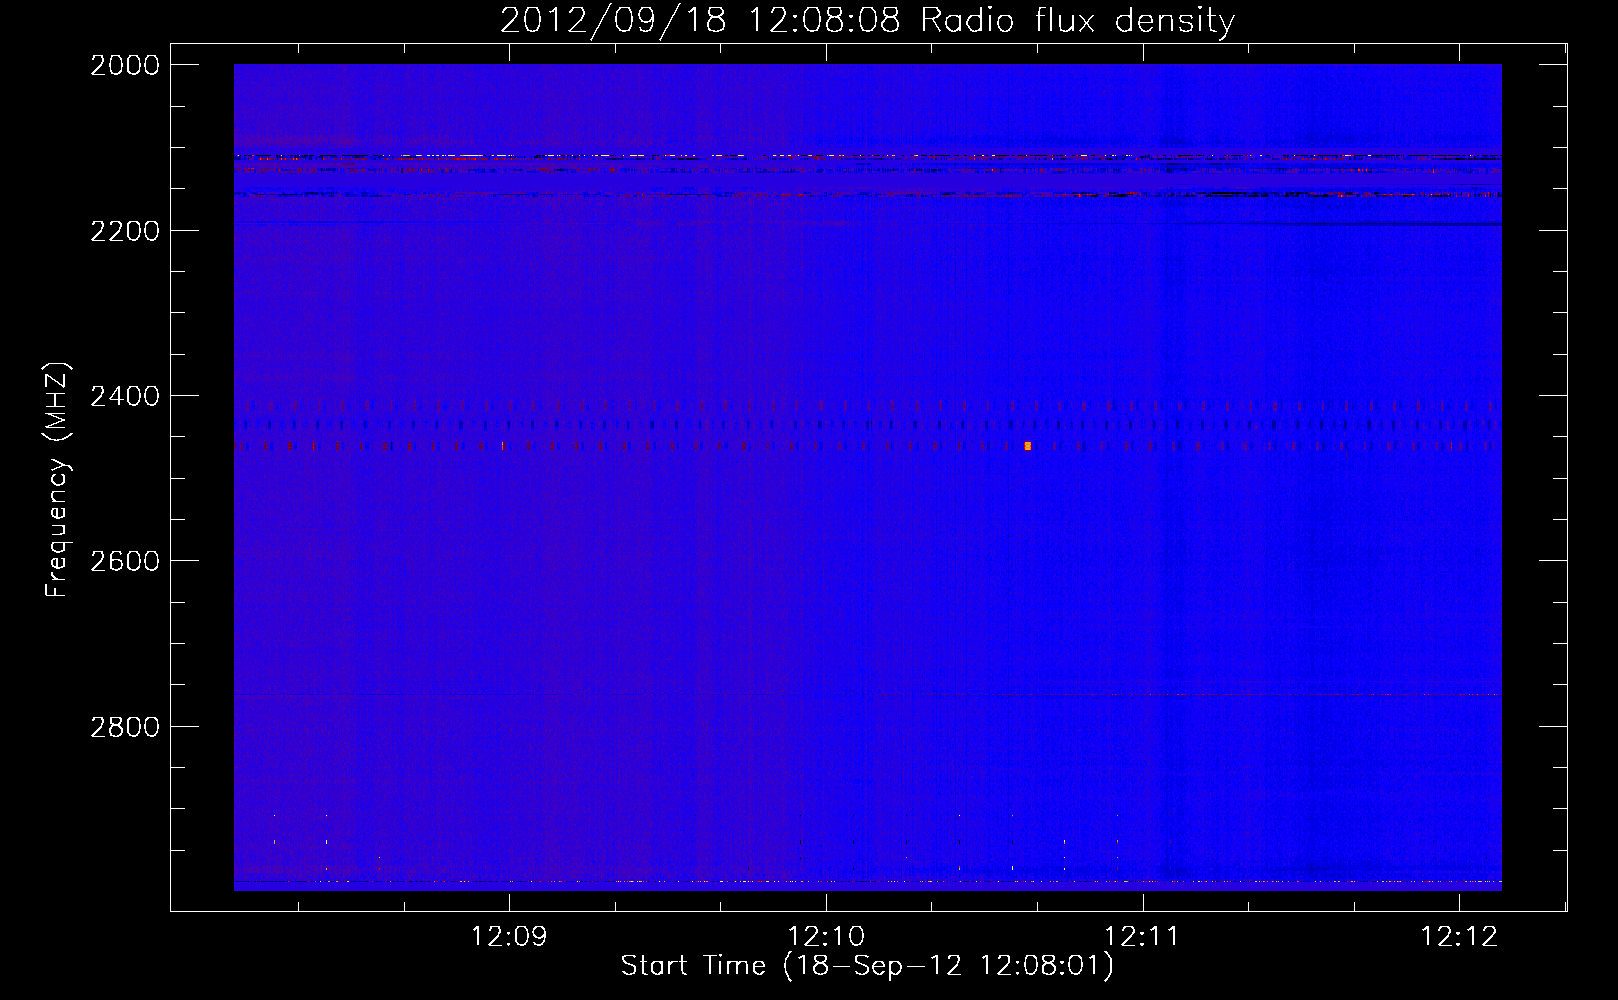Select the 2800 frequency tick label

124,727
